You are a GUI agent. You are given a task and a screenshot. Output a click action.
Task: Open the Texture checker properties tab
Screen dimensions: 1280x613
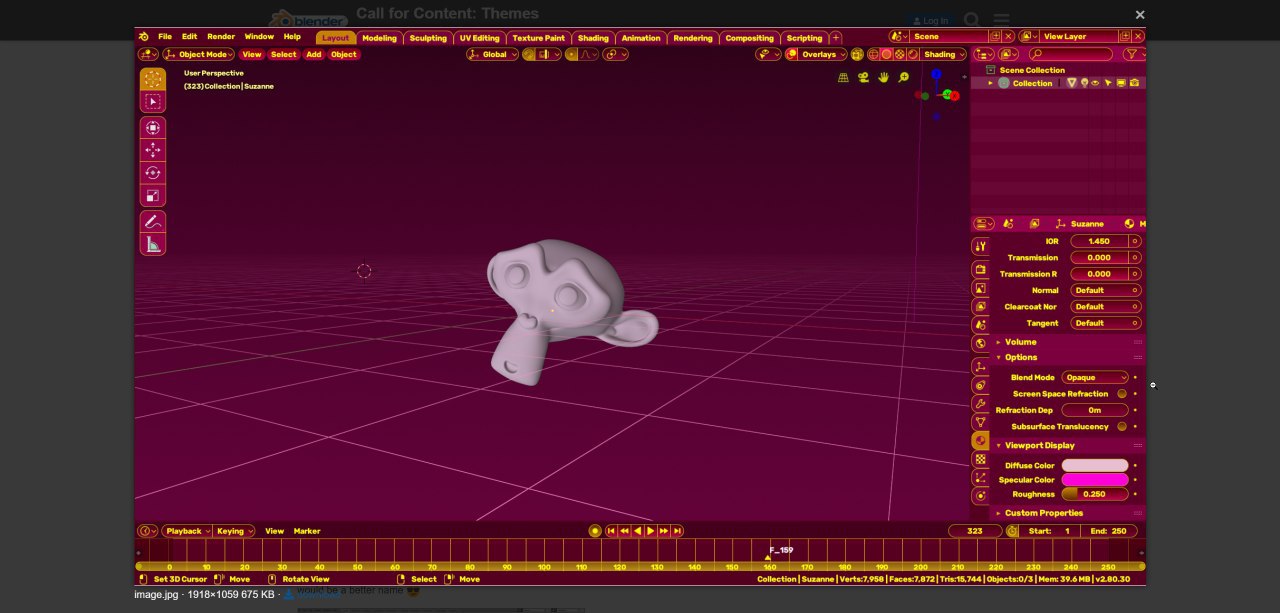(980, 459)
